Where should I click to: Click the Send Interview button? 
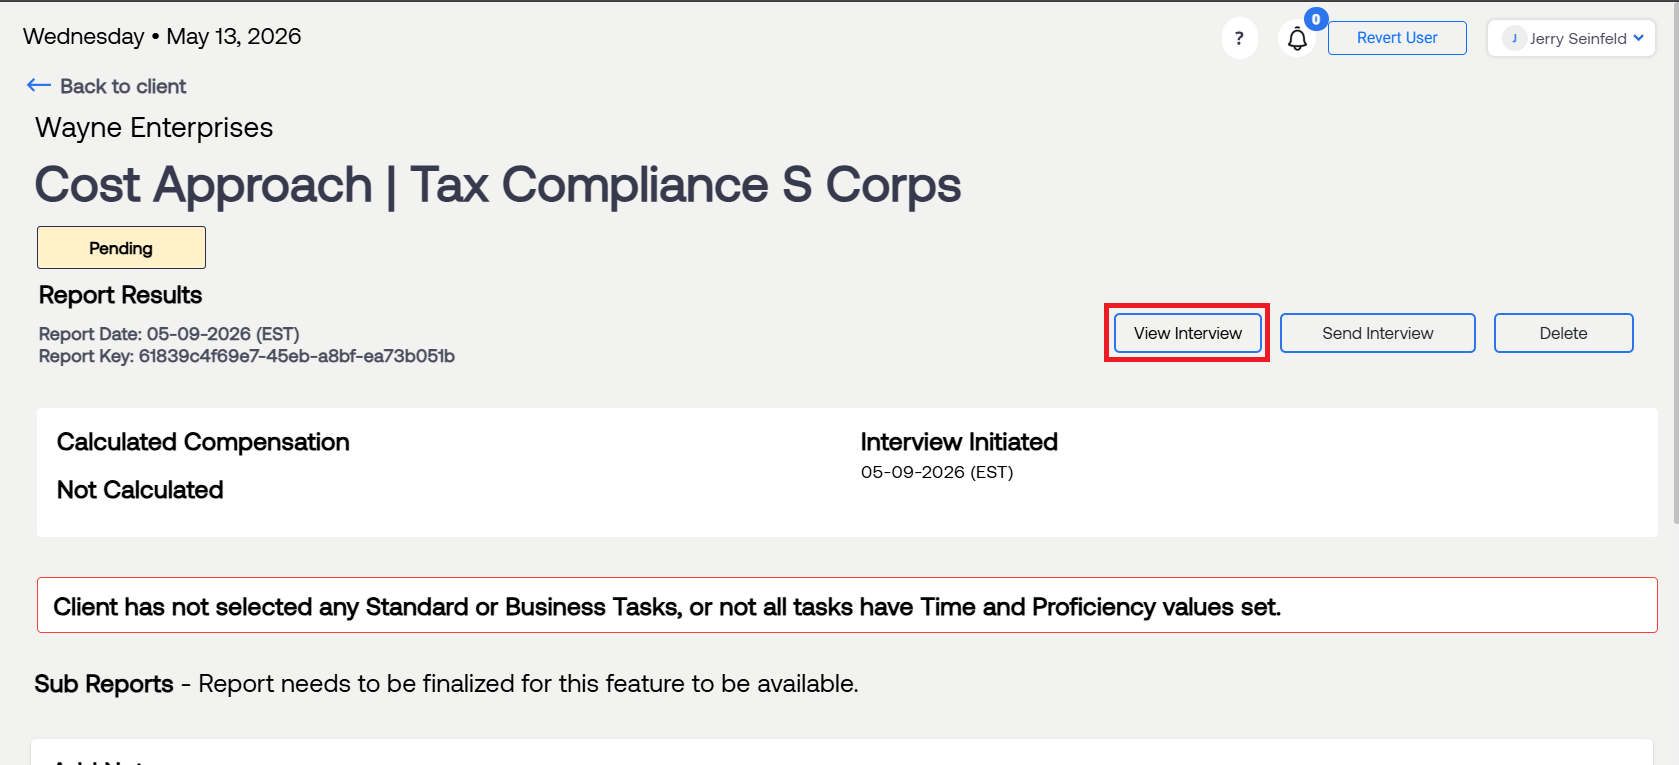[1377, 333]
